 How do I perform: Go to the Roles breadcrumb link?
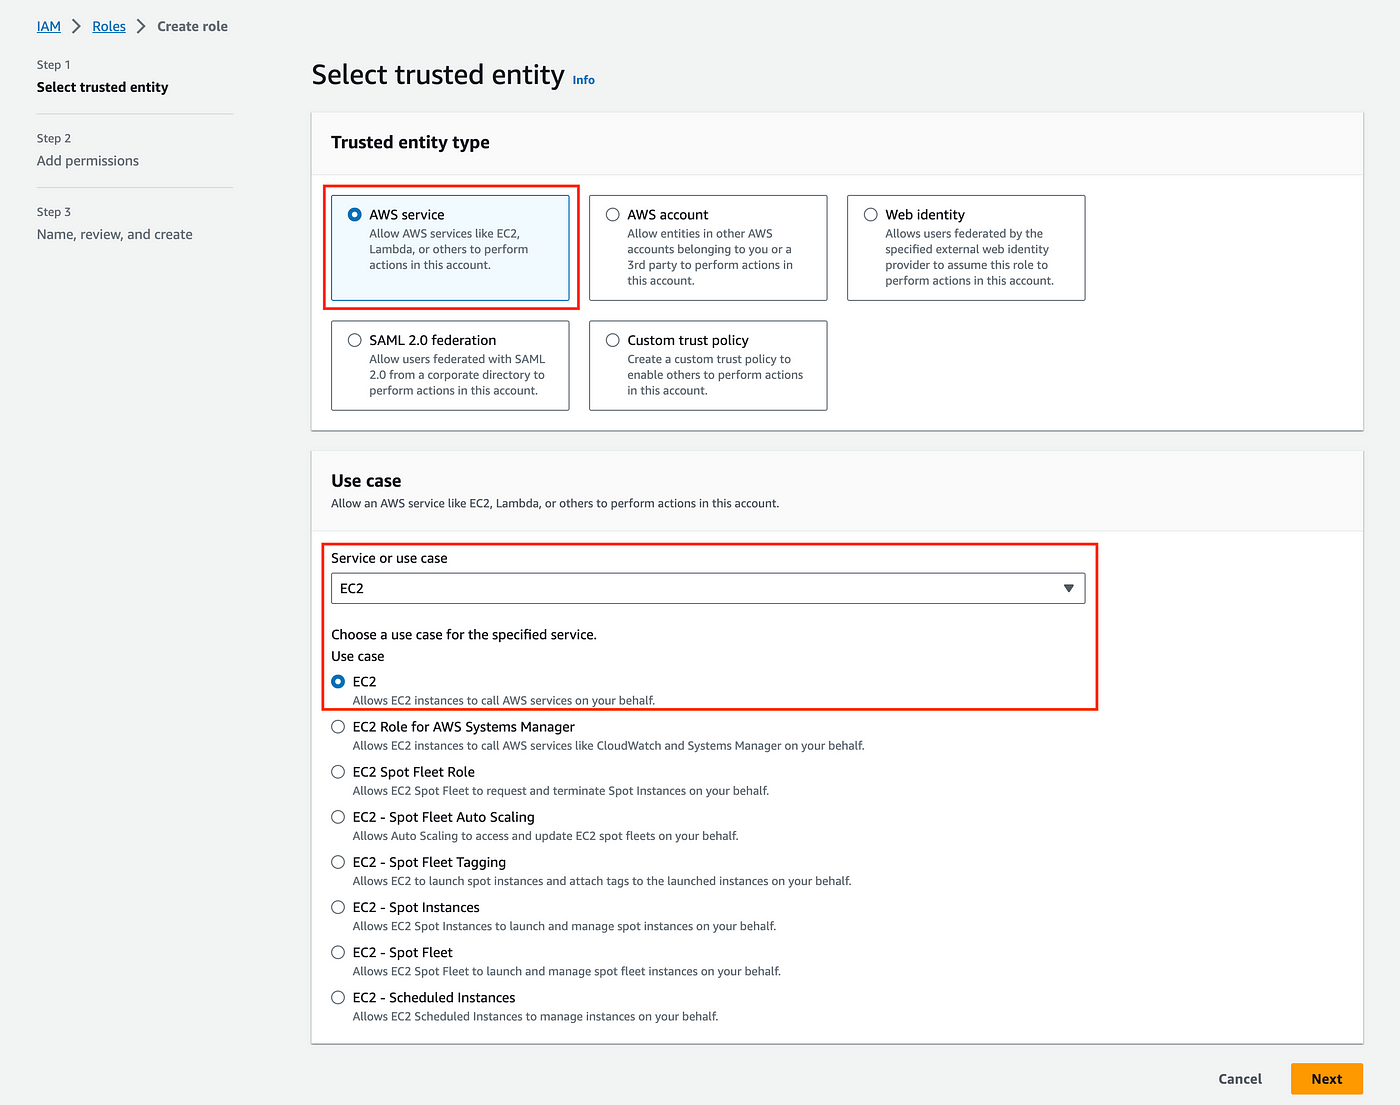pos(109,26)
